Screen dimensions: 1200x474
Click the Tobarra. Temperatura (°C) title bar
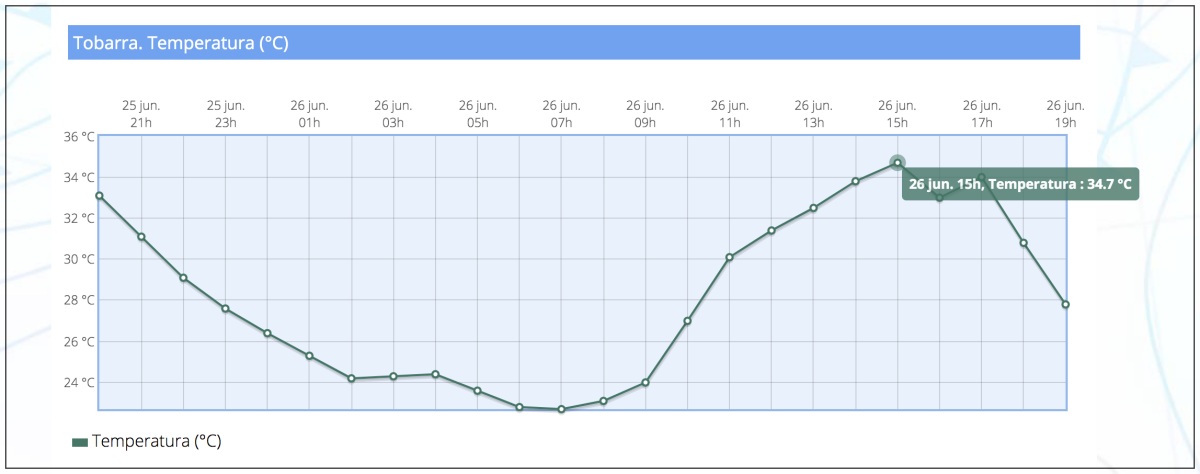574,43
